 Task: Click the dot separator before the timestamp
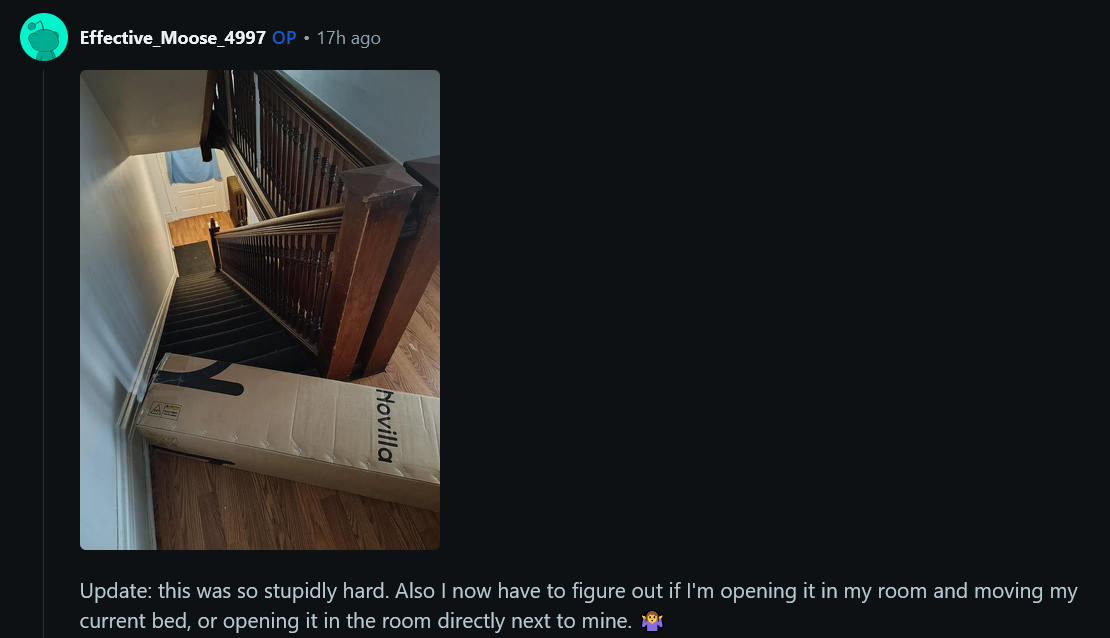pos(307,38)
